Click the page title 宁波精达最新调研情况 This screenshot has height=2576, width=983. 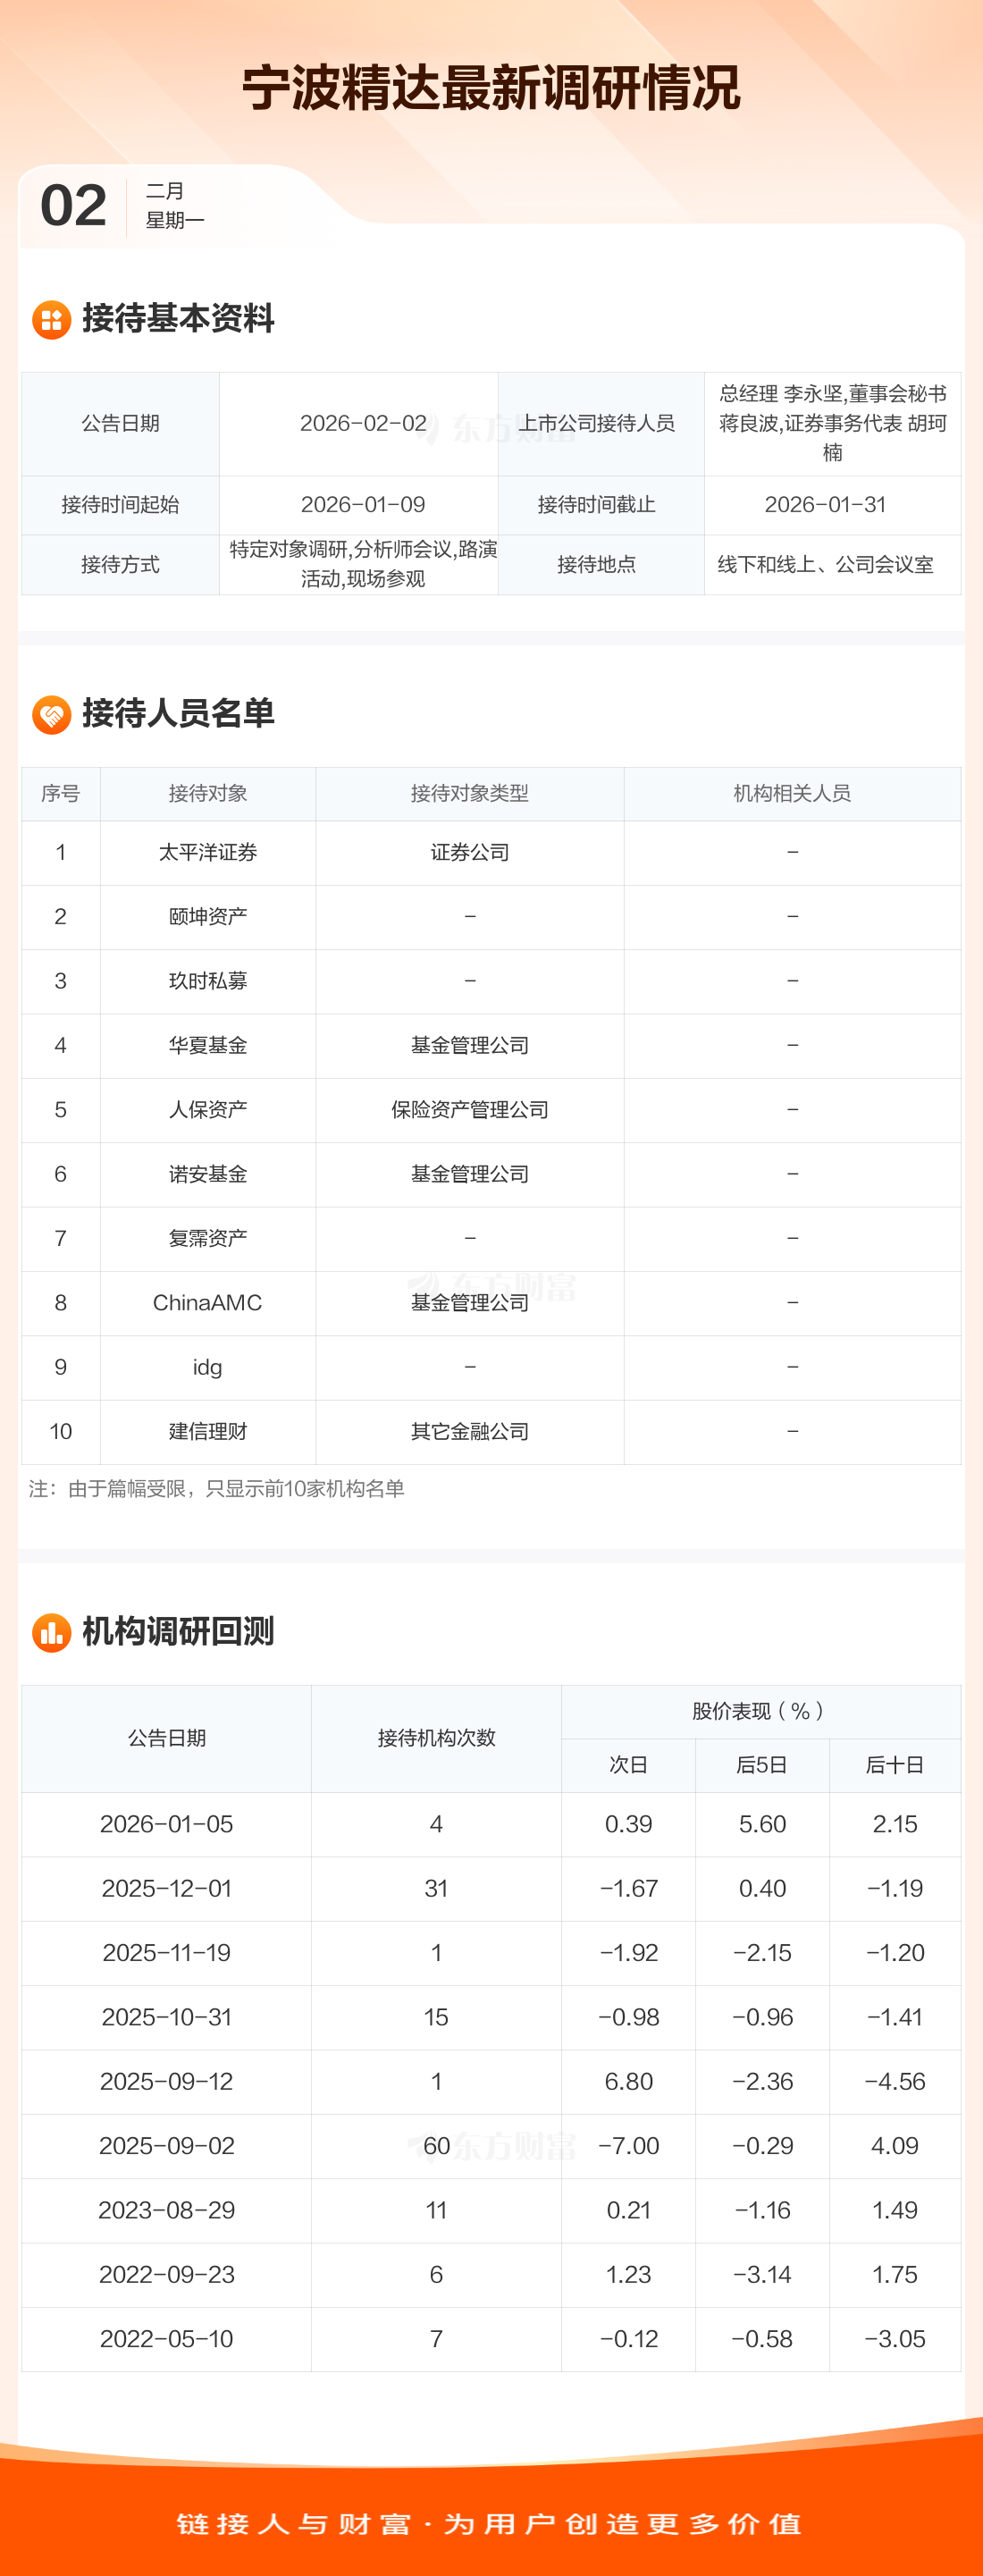tap(491, 88)
